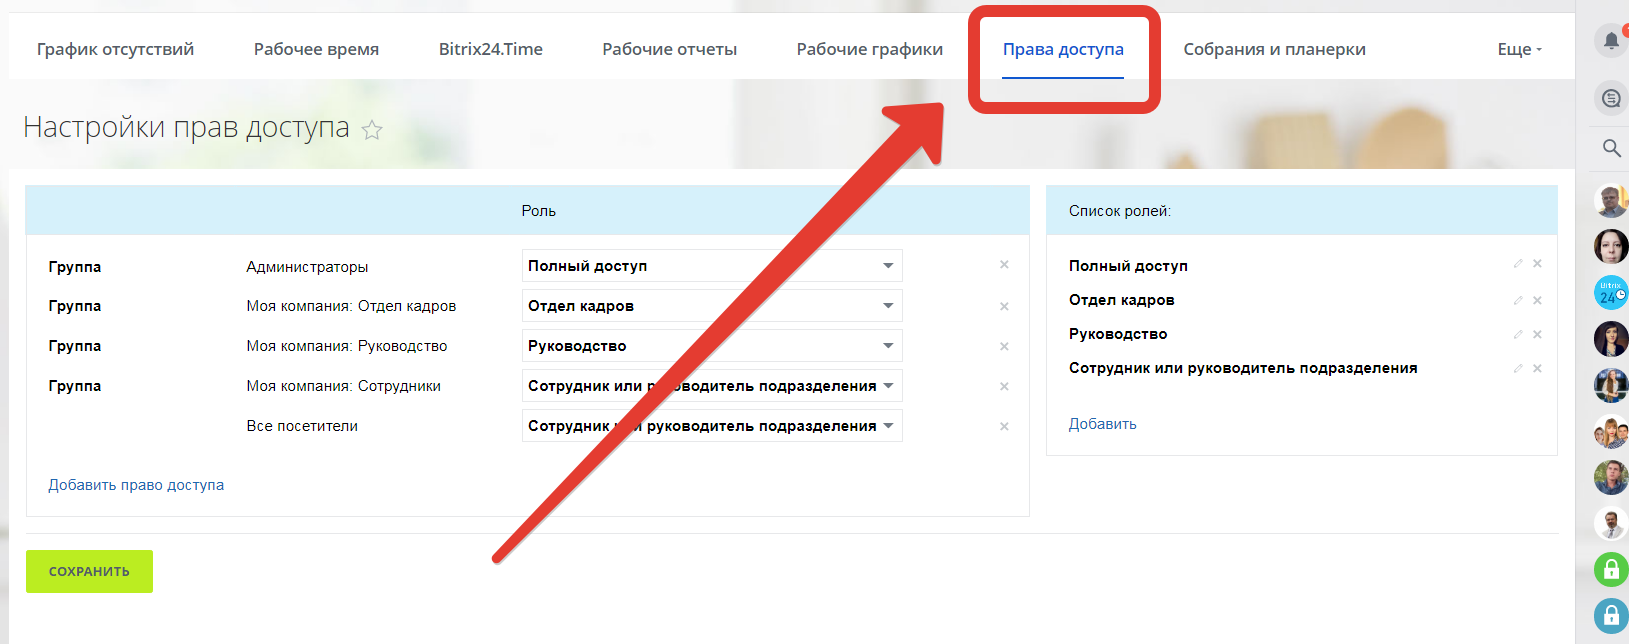Delete the Руководство role from list
The image size is (1629, 644).
pyautogui.click(x=1537, y=334)
